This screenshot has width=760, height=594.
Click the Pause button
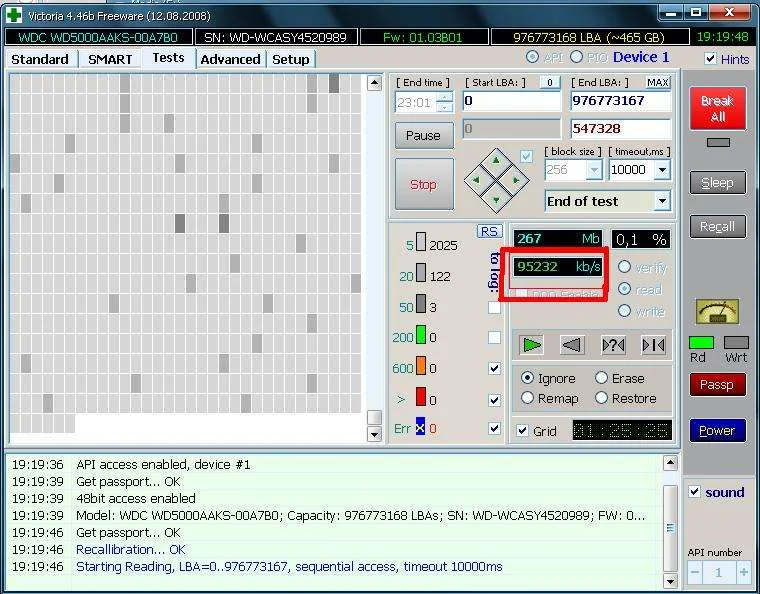[x=424, y=135]
